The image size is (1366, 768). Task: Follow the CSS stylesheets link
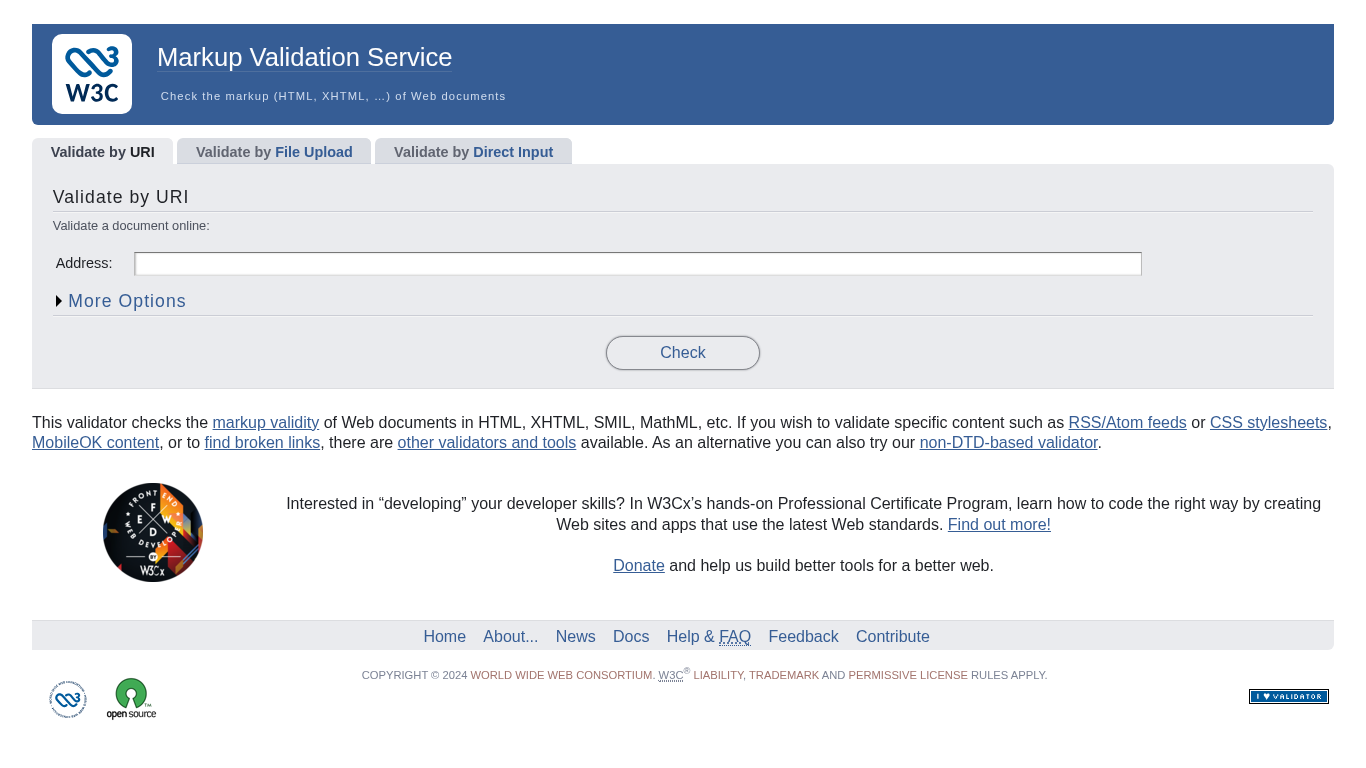pyautogui.click(x=1268, y=423)
